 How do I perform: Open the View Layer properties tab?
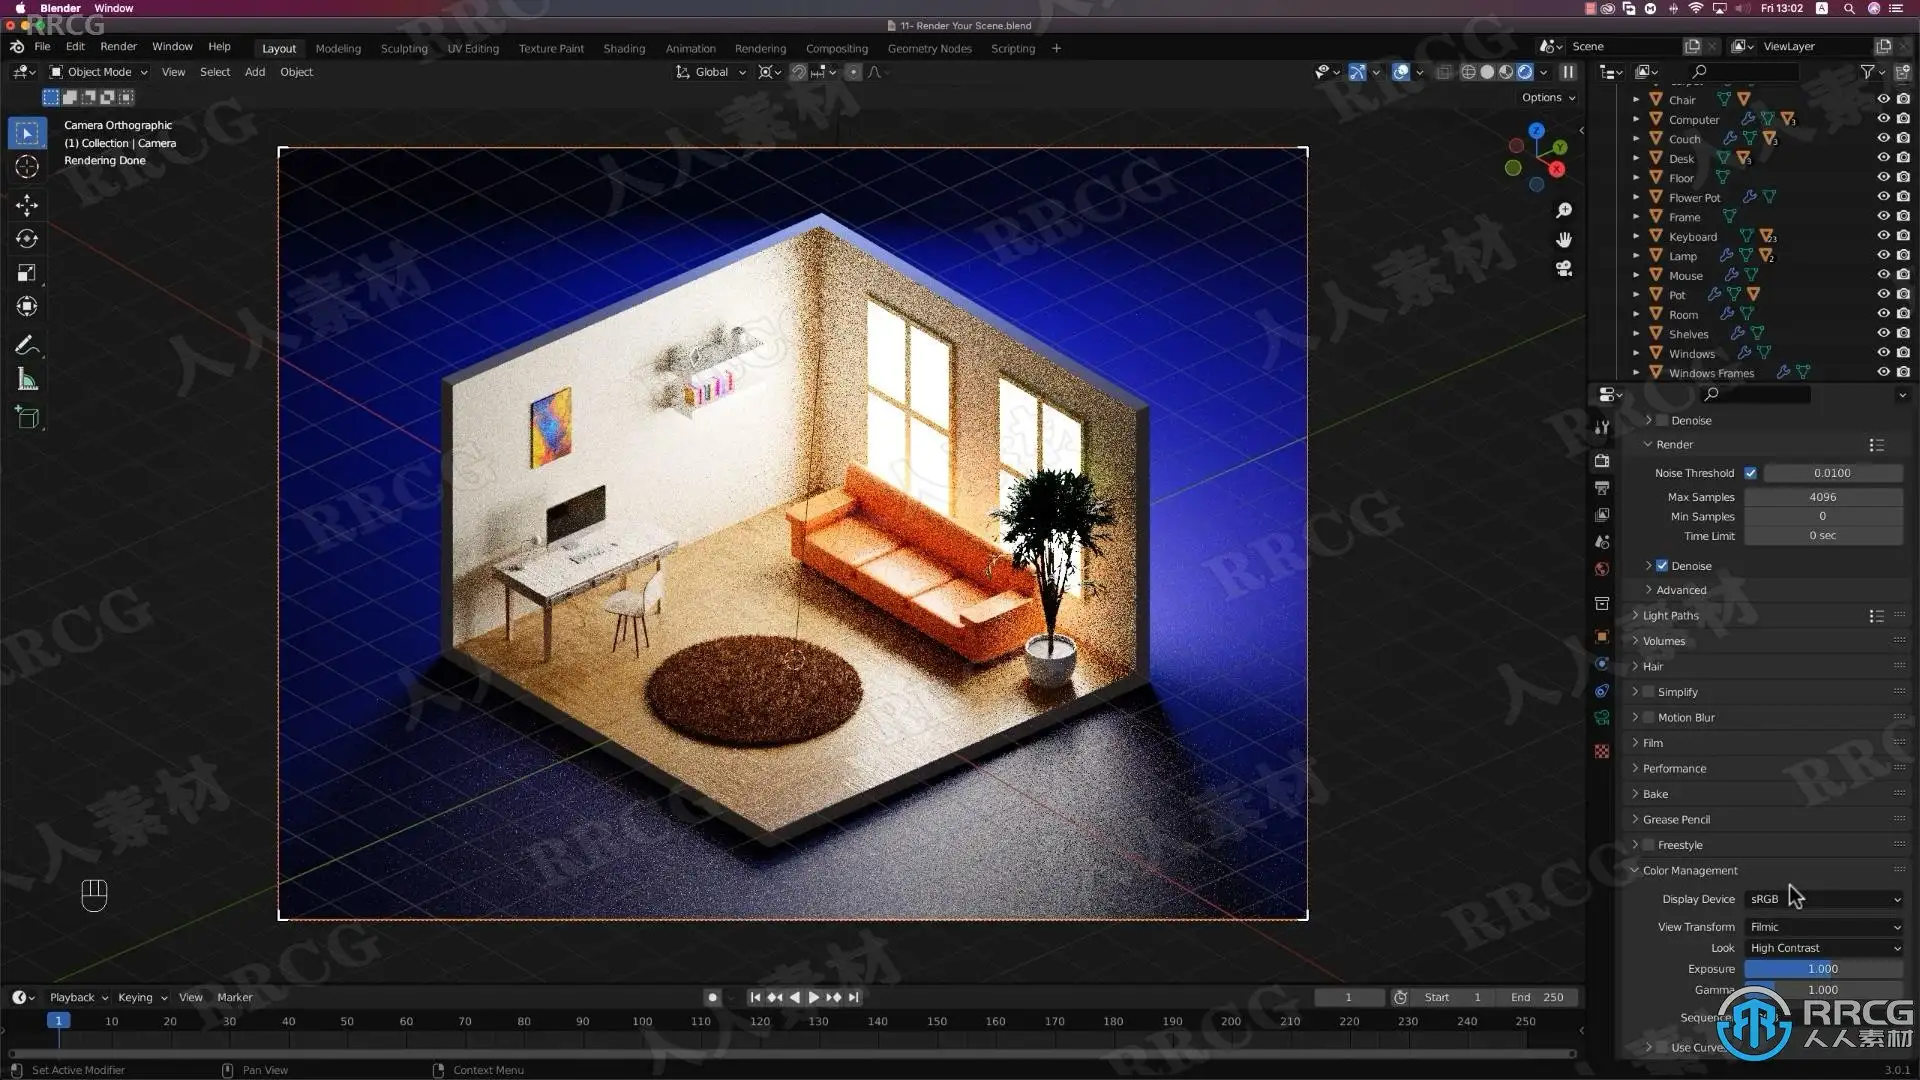1602,515
